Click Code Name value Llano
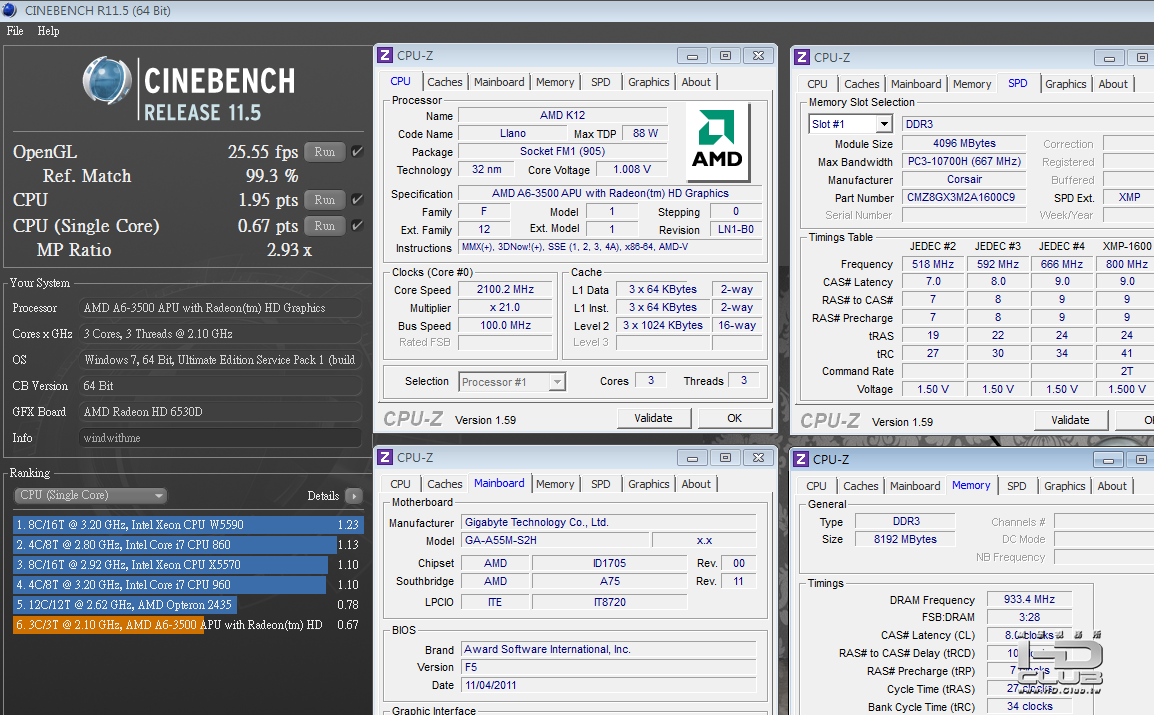 point(512,134)
